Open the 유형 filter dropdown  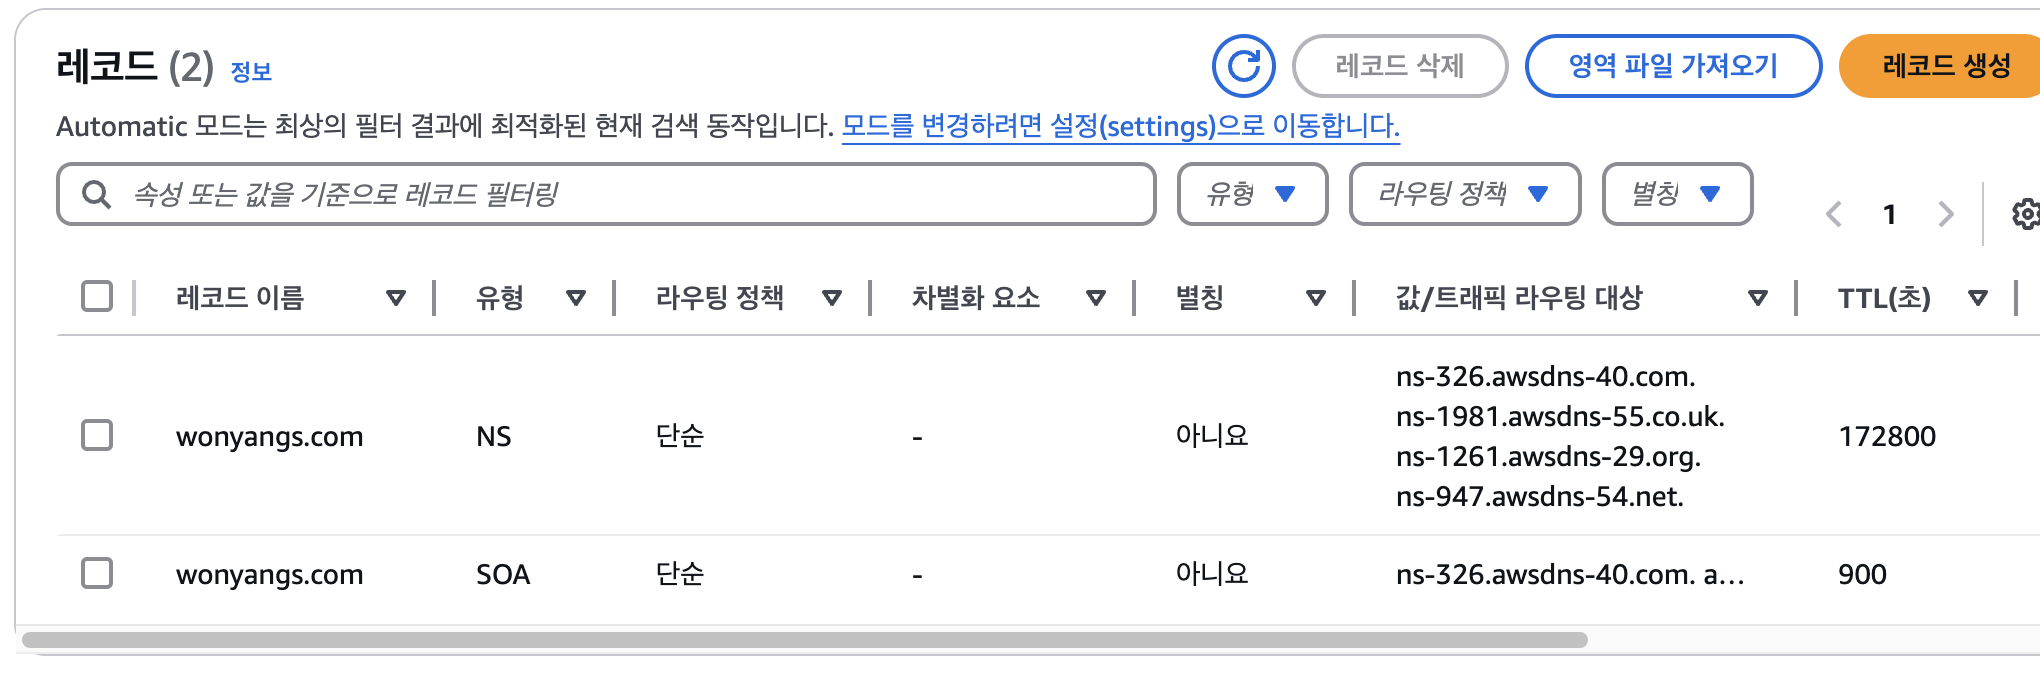click(x=1253, y=193)
